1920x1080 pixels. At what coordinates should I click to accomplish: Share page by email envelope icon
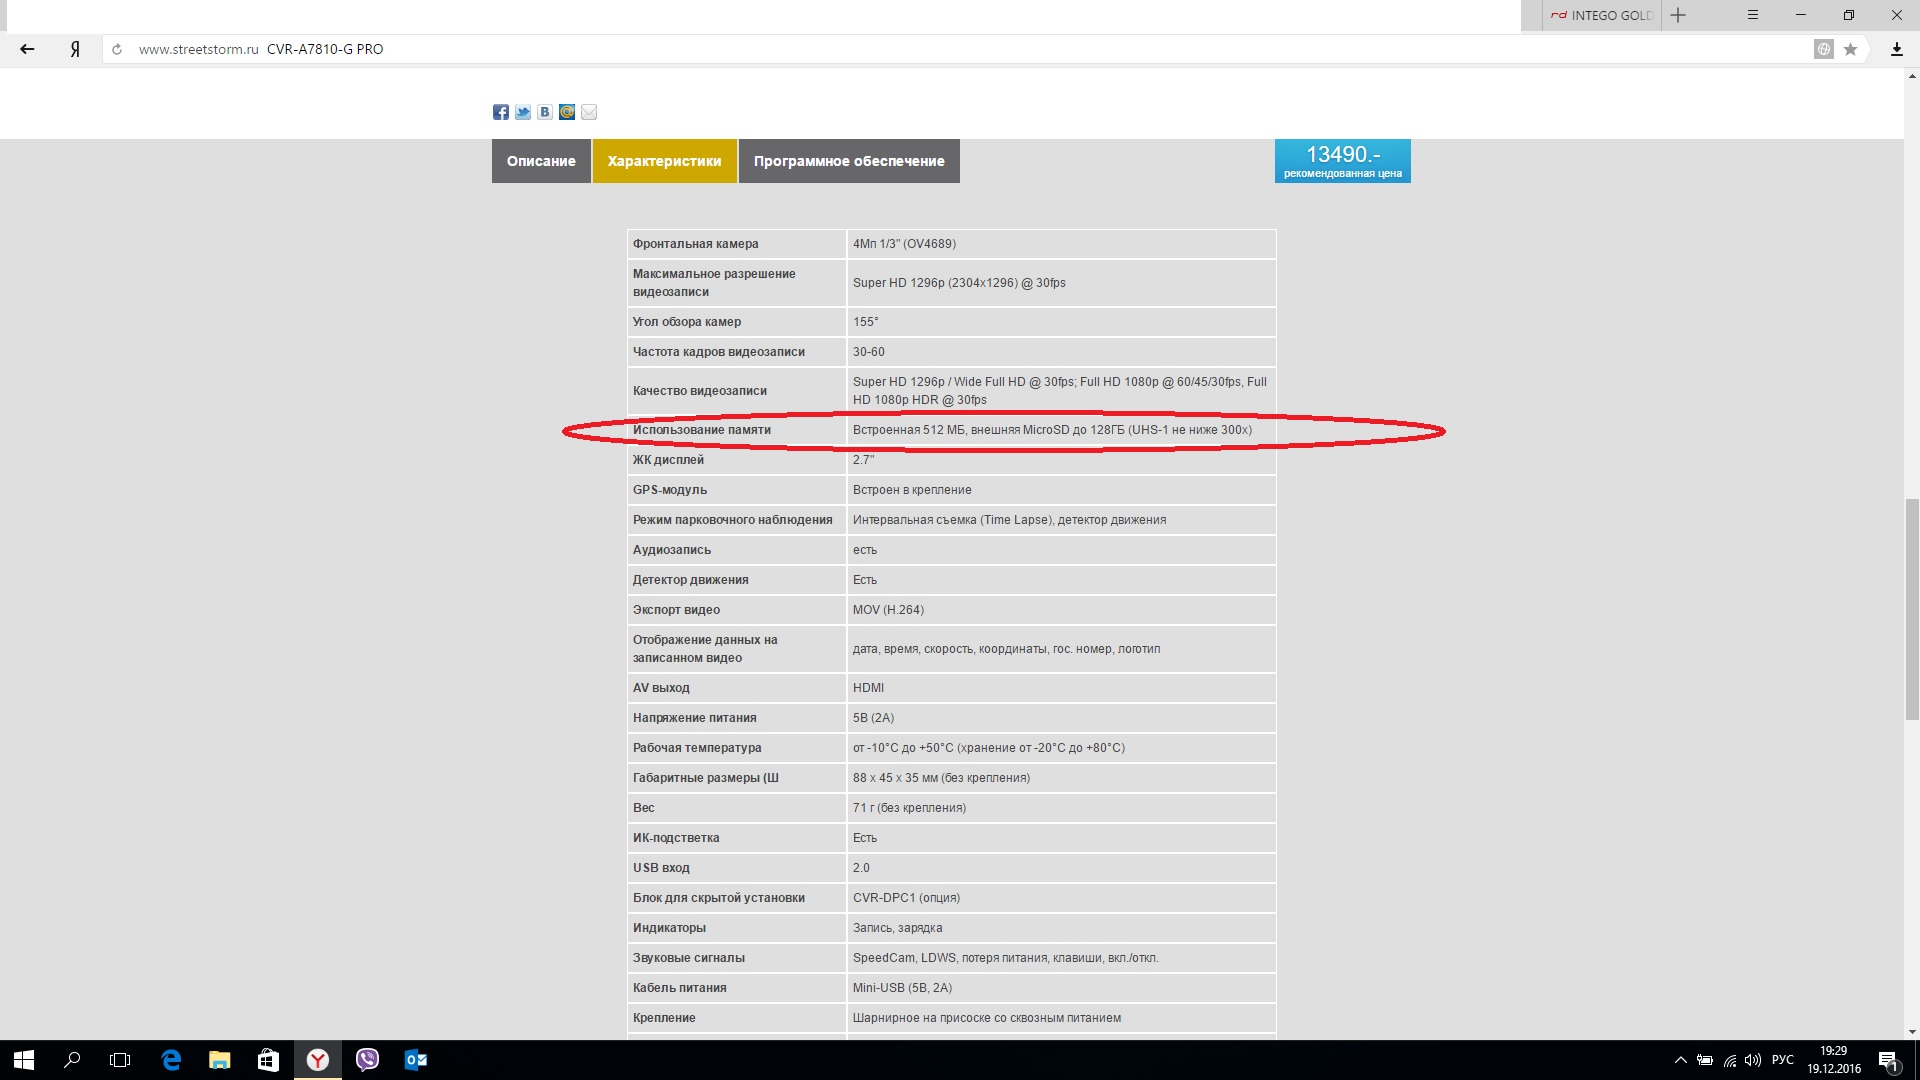point(589,112)
